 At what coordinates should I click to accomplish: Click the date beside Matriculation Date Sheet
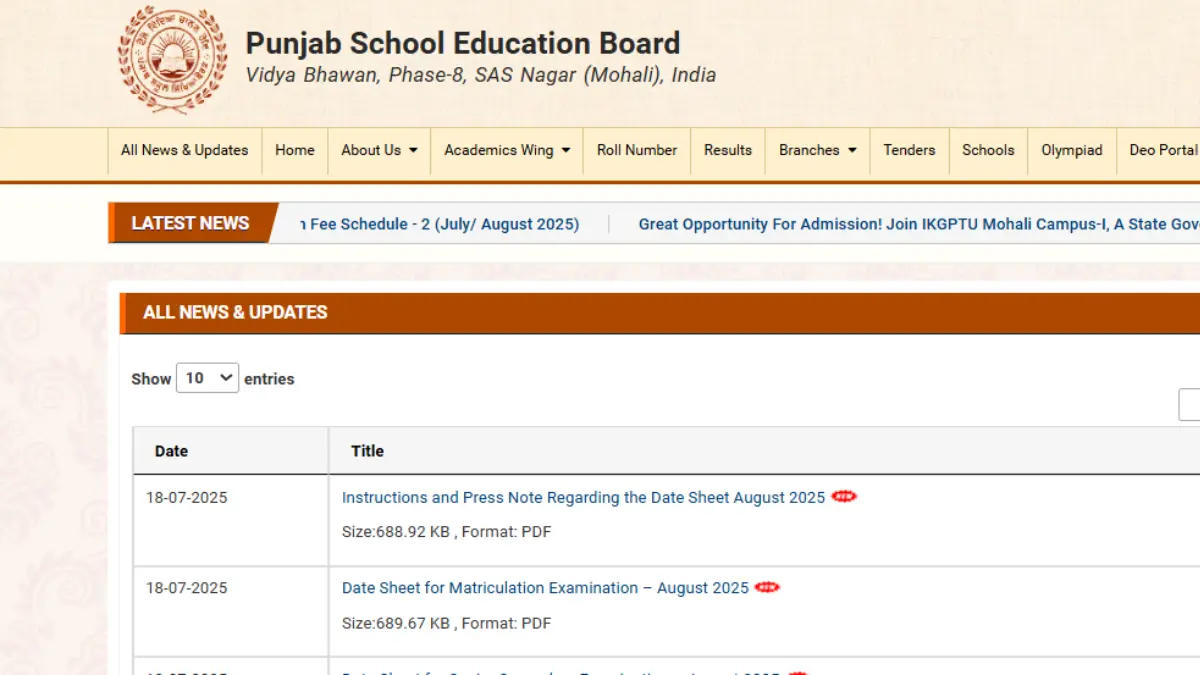(187, 588)
